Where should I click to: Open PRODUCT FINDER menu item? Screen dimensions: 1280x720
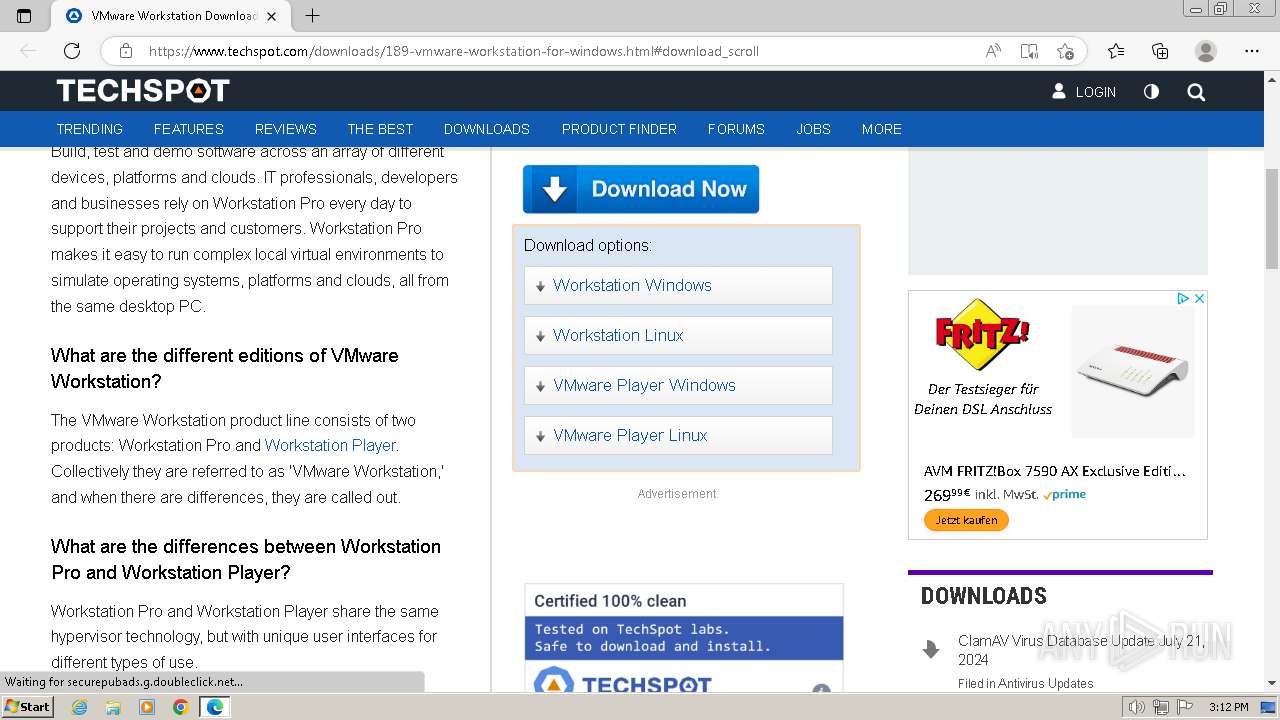(619, 129)
